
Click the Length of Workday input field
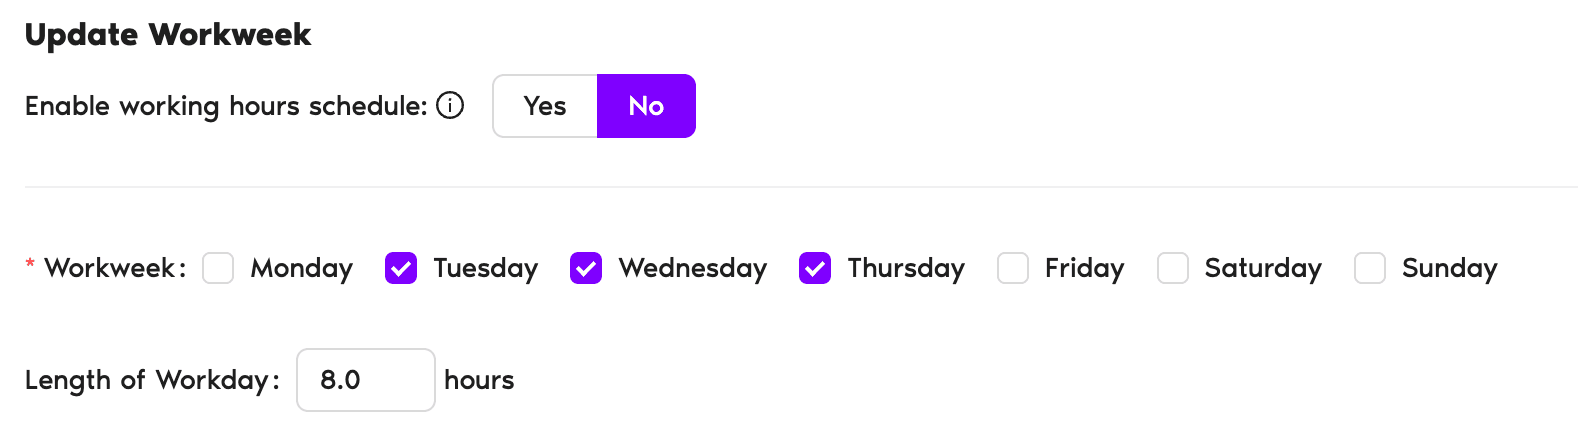tap(365, 380)
